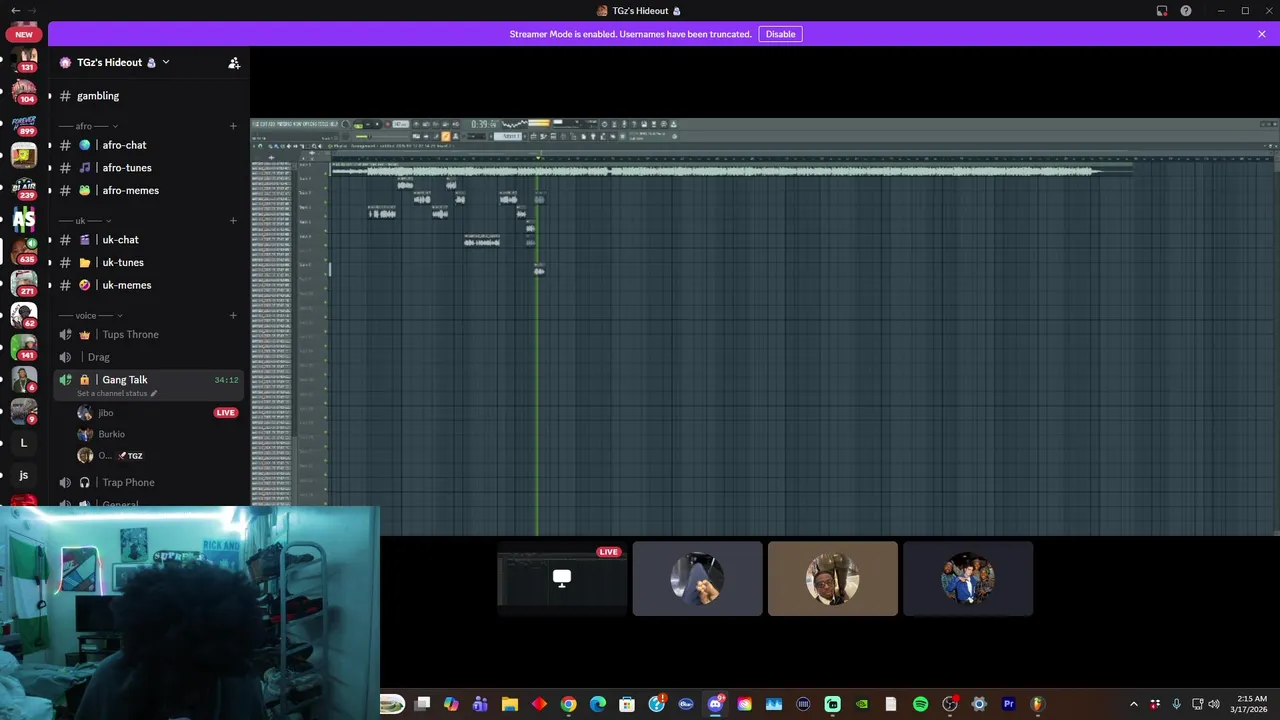The width and height of the screenshot is (1280, 720).
Task: Open Microsoft Edge from the taskbar
Action: [598, 704]
